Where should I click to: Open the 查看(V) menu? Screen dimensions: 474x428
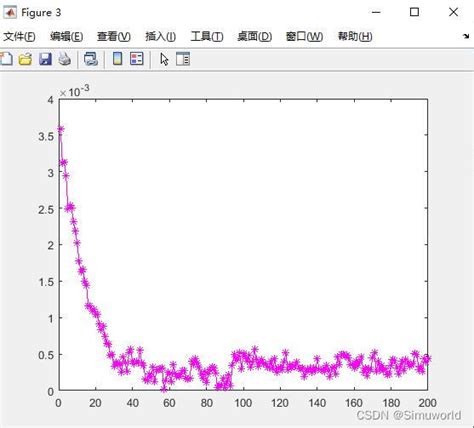point(114,36)
